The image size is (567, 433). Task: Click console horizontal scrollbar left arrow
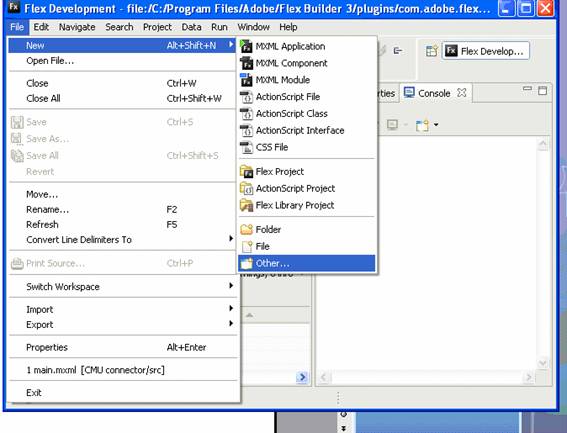tap(324, 377)
